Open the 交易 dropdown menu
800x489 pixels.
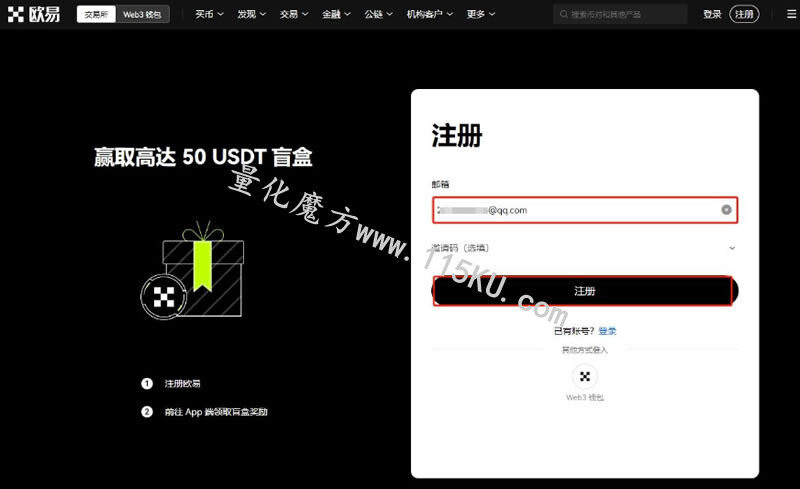[294, 14]
